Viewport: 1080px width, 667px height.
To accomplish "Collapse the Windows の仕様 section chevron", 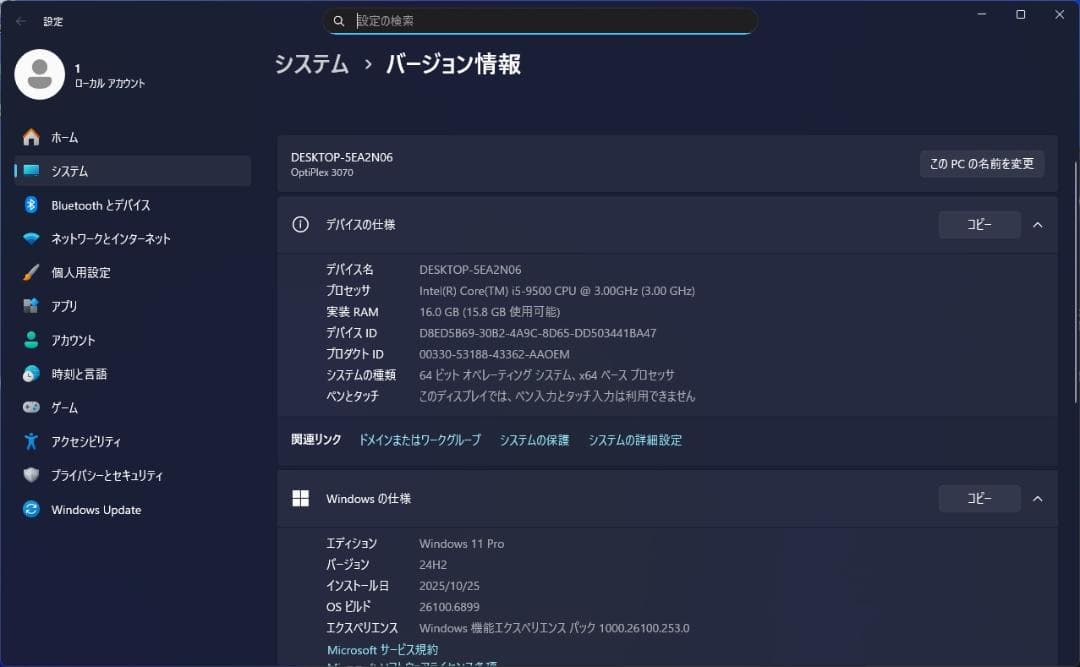I will pyautogui.click(x=1037, y=498).
